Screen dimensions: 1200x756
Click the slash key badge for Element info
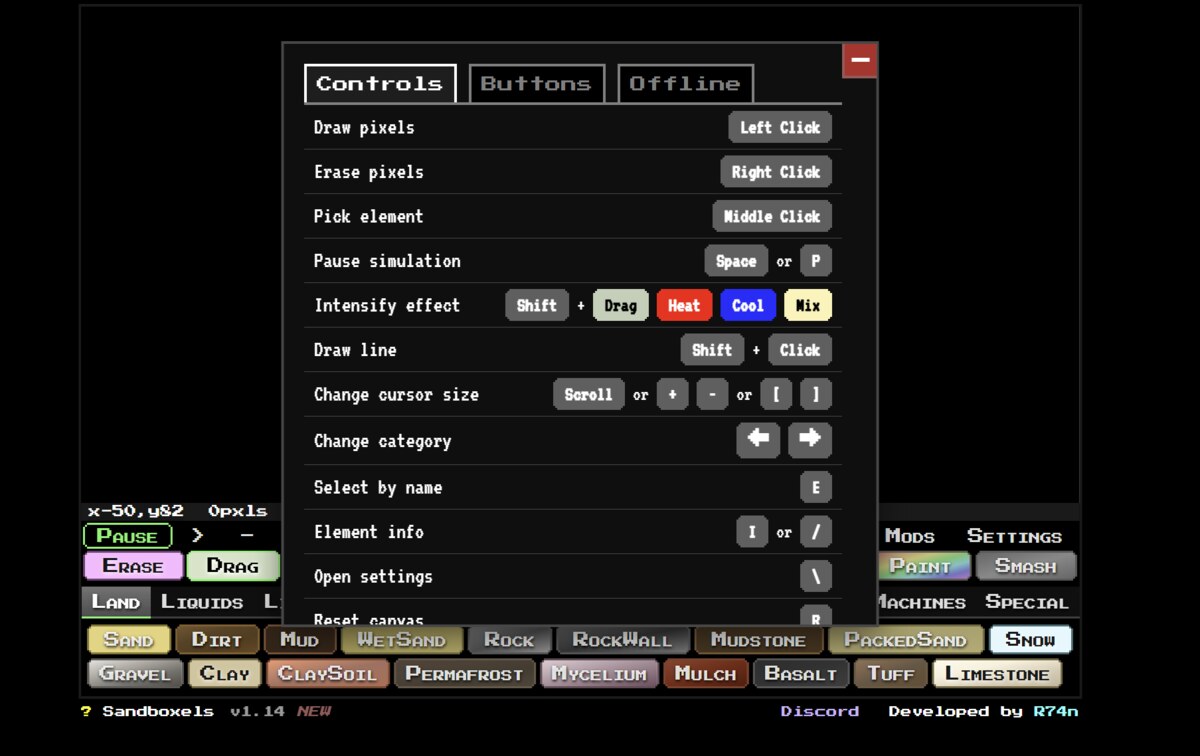tap(816, 532)
